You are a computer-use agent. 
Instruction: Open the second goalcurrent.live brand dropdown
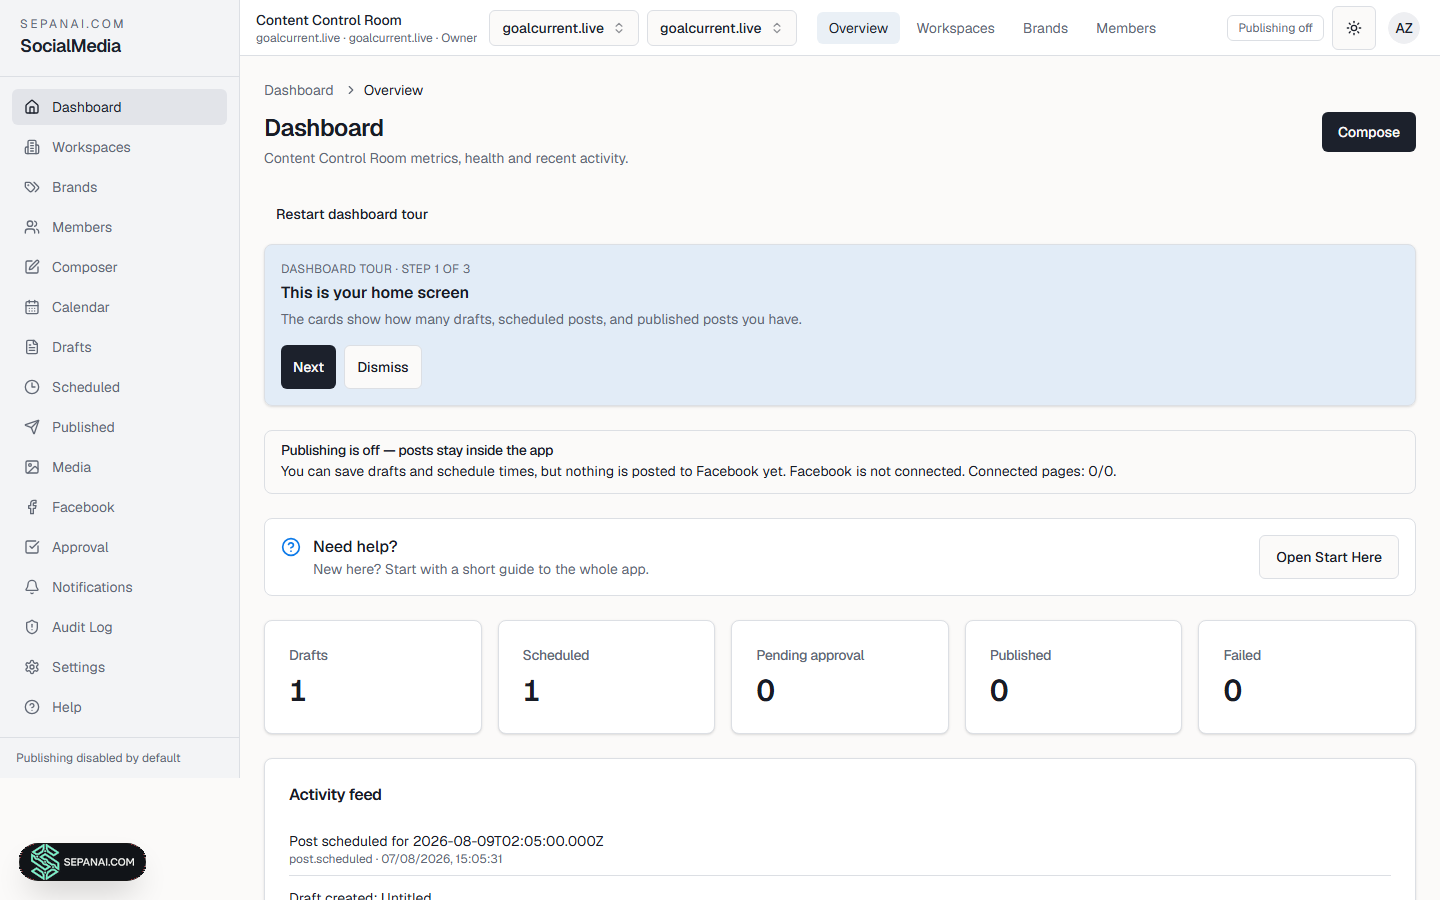coord(722,28)
